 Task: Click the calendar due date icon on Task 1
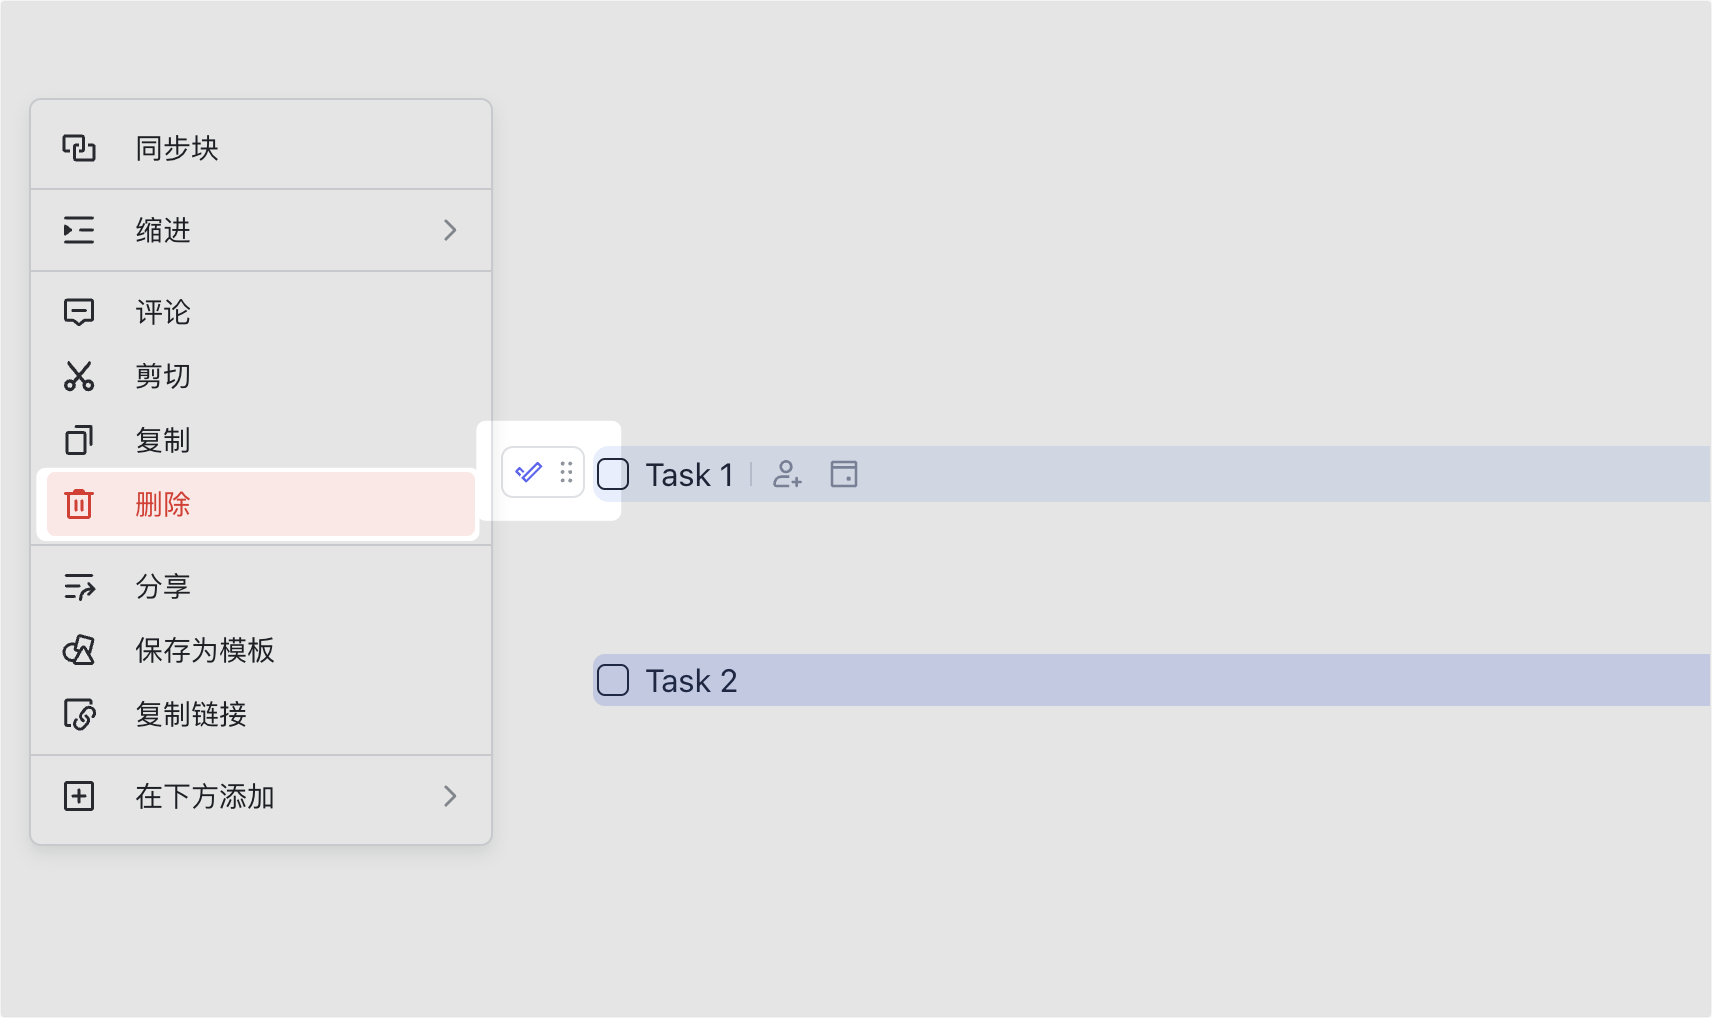(844, 474)
